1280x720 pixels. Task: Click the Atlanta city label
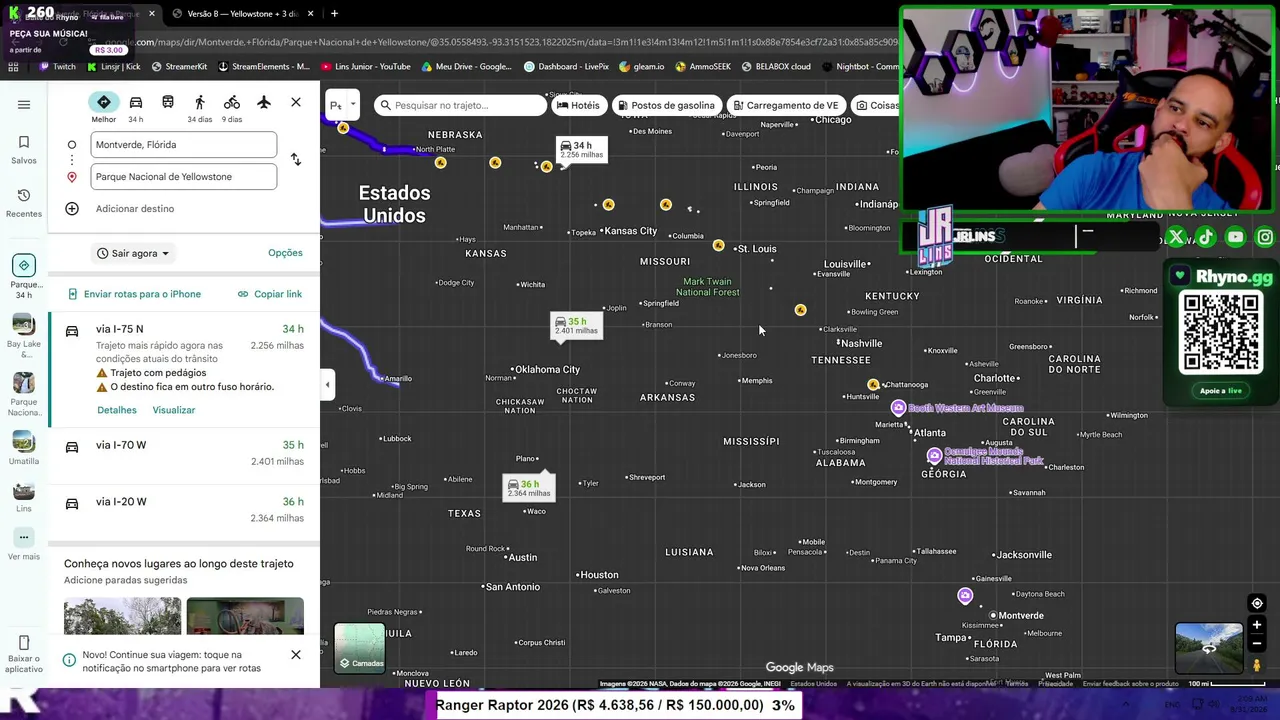[x=927, y=433]
